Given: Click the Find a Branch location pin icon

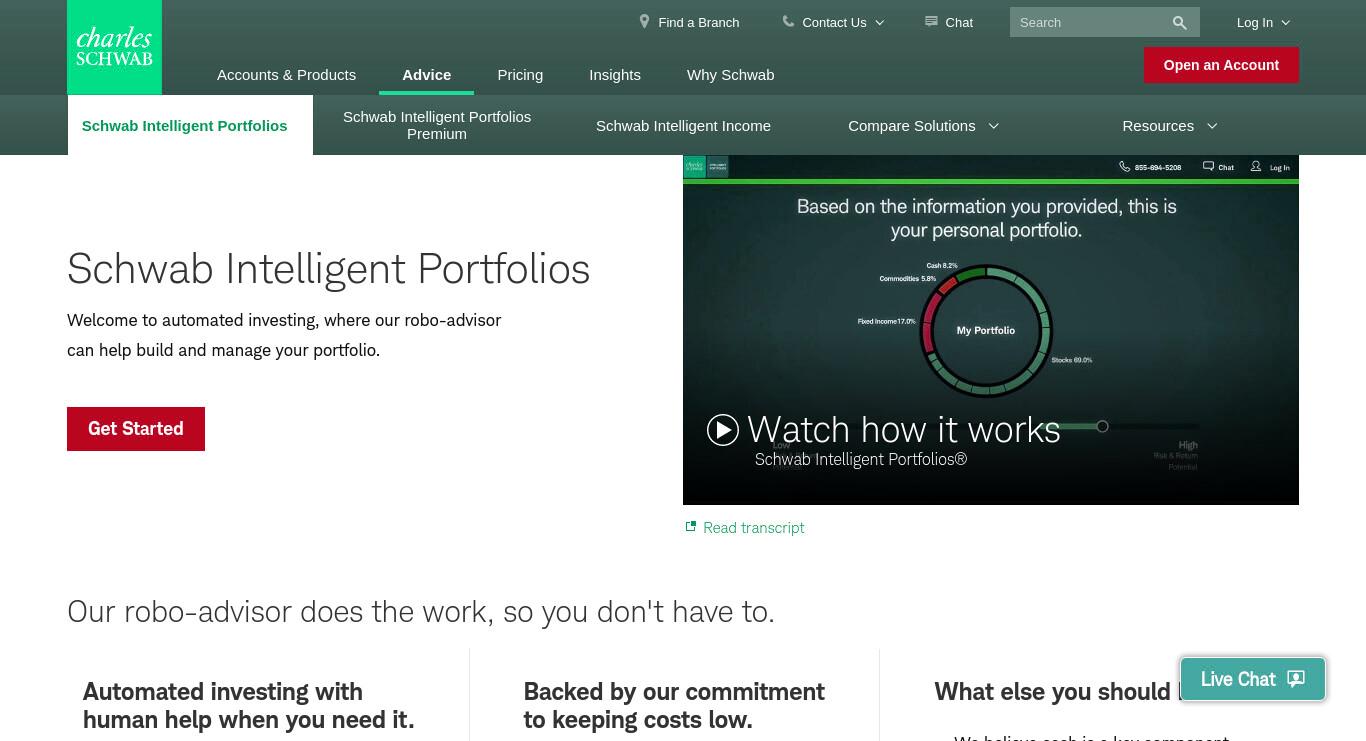Looking at the screenshot, I should (644, 21).
